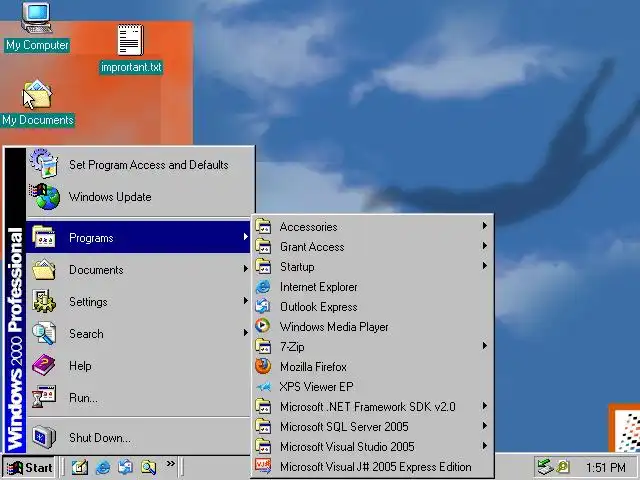
Task: Launch Internet Explorer from quick launch bar
Action: click(102, 467)
